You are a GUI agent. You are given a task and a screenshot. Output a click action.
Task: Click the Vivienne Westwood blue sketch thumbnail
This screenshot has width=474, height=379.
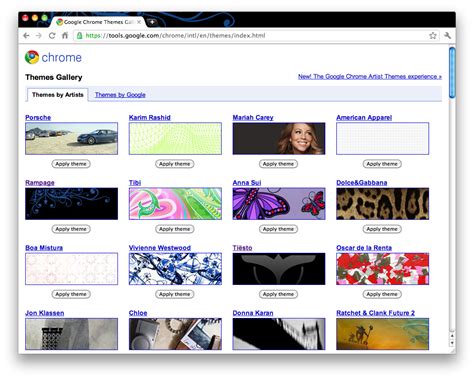[x=175, y=269]
